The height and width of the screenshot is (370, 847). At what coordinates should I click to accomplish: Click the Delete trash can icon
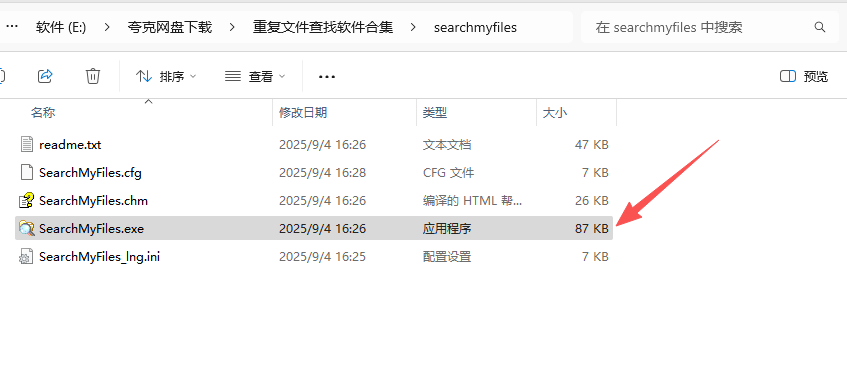(x=93, y=76)
